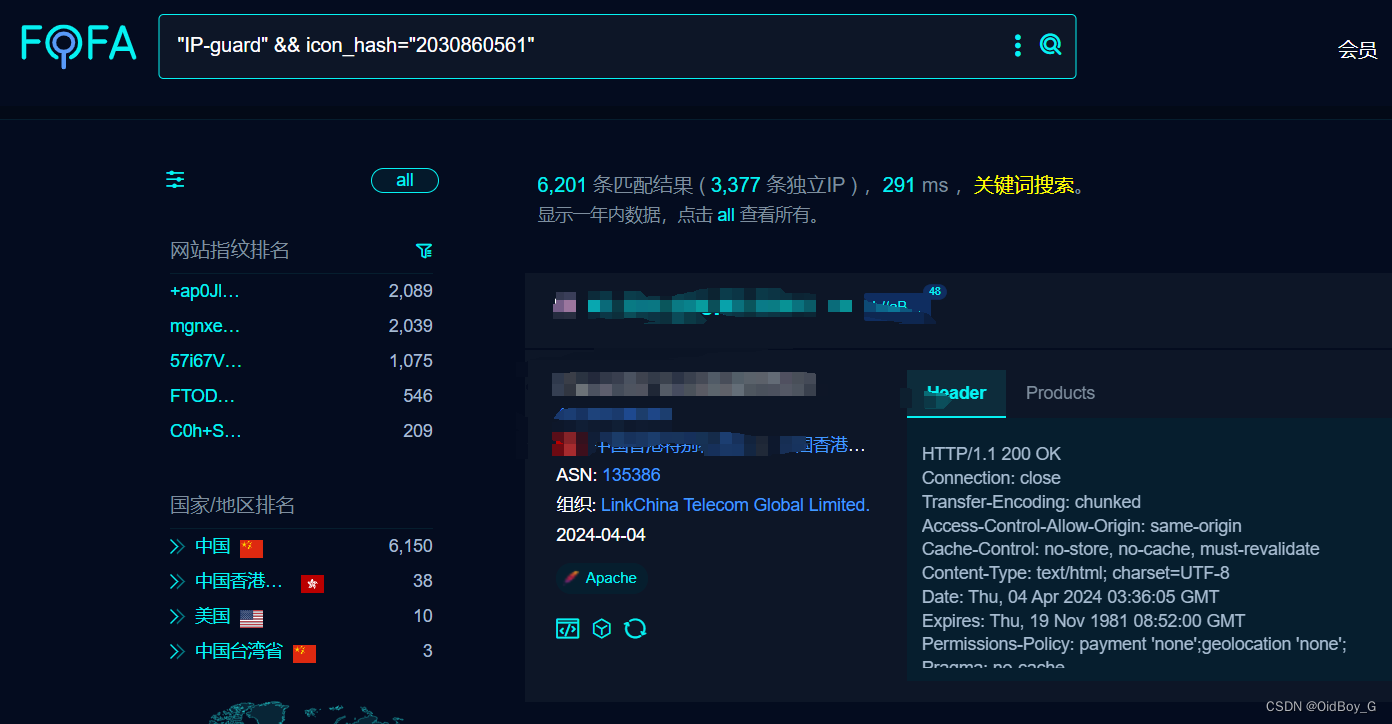Click the all link to view everything
The image size is (1392, 724).
pos(726,215)
